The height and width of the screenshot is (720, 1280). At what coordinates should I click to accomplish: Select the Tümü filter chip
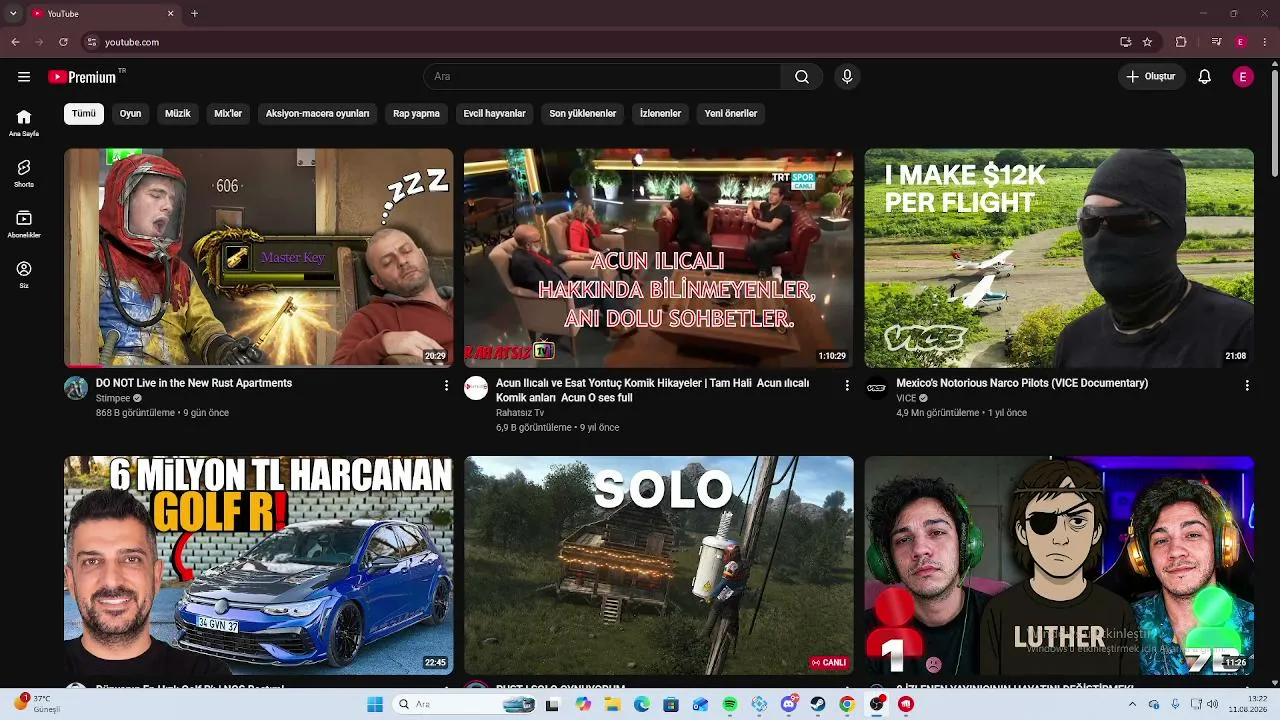(x=84, y=114)
